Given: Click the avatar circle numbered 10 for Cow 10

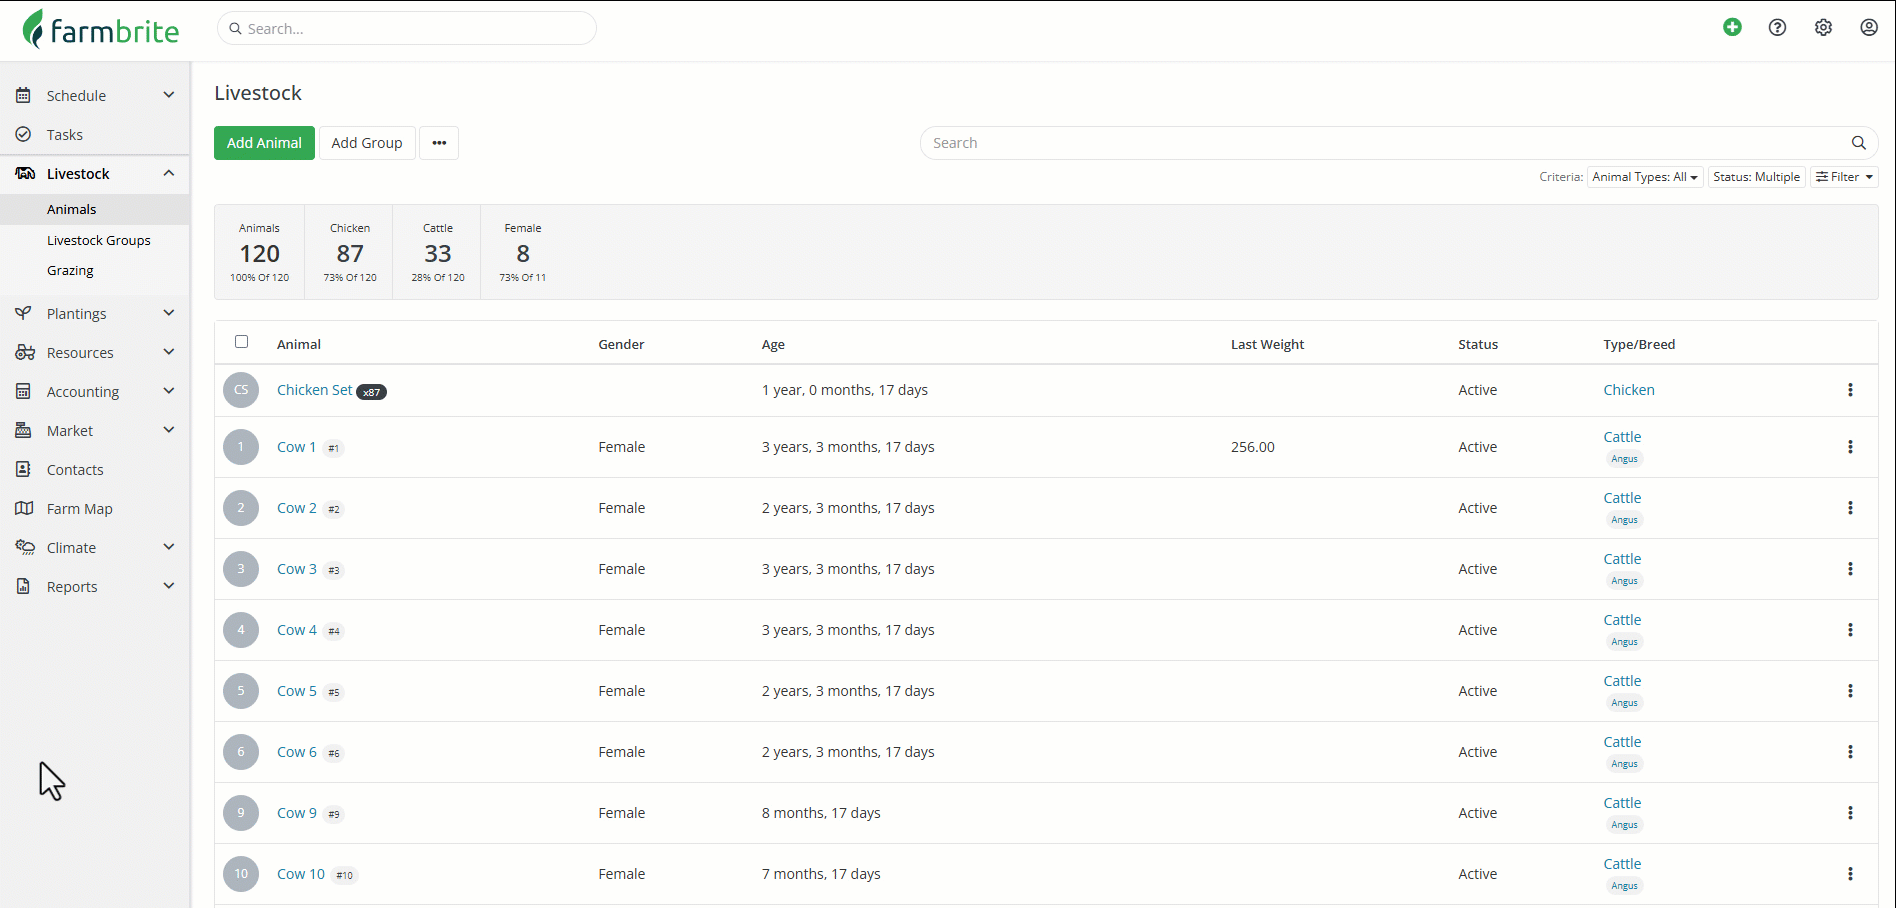Looking at the screenshot, I should point(241,874).
